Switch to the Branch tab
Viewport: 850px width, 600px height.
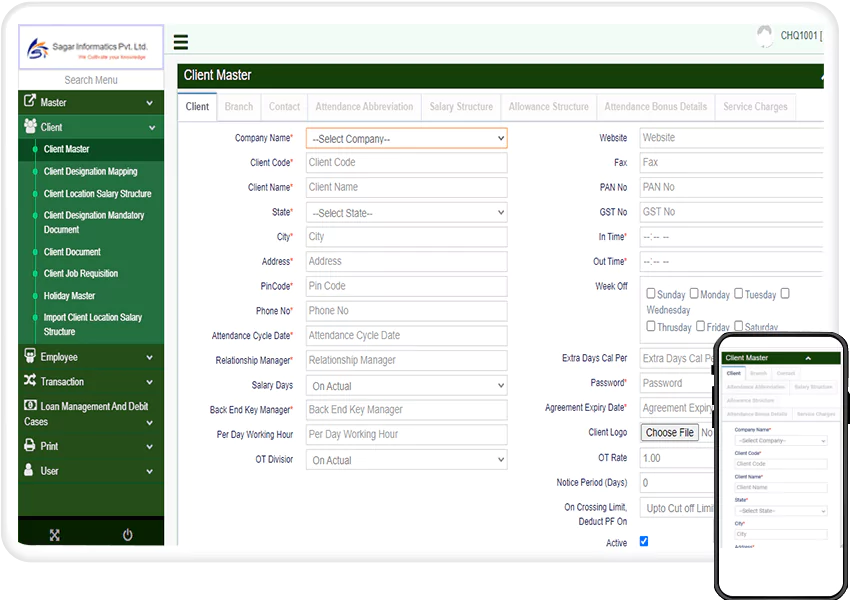click(239, 107)
